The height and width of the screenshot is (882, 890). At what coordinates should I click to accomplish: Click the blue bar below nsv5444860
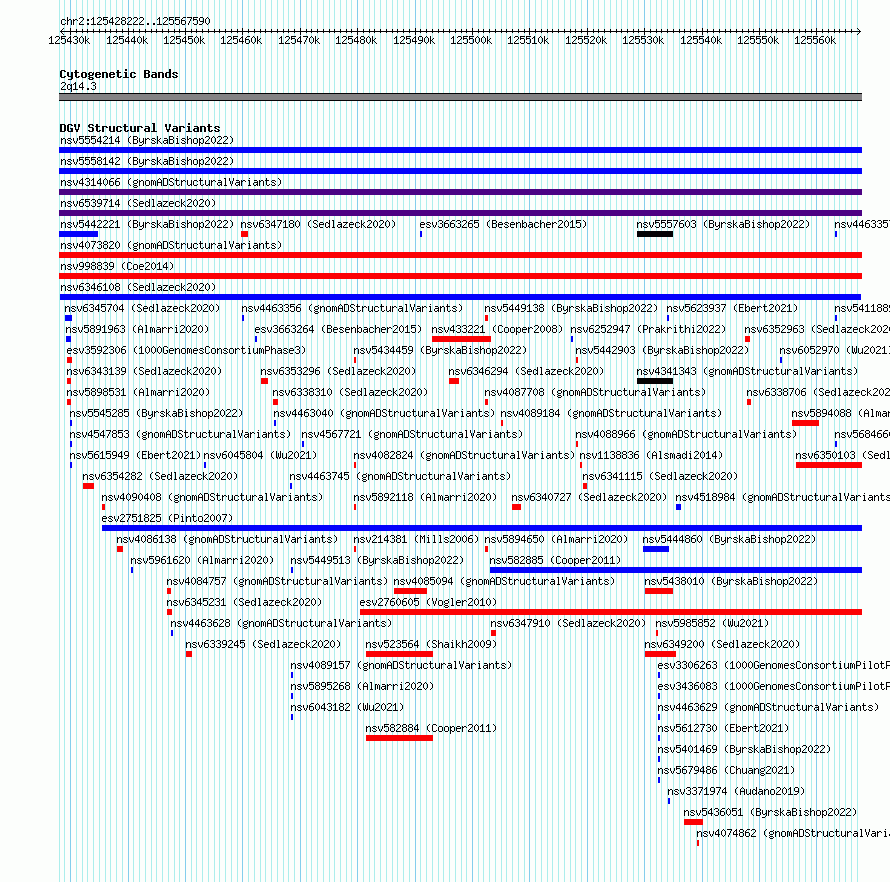[656, 549]
